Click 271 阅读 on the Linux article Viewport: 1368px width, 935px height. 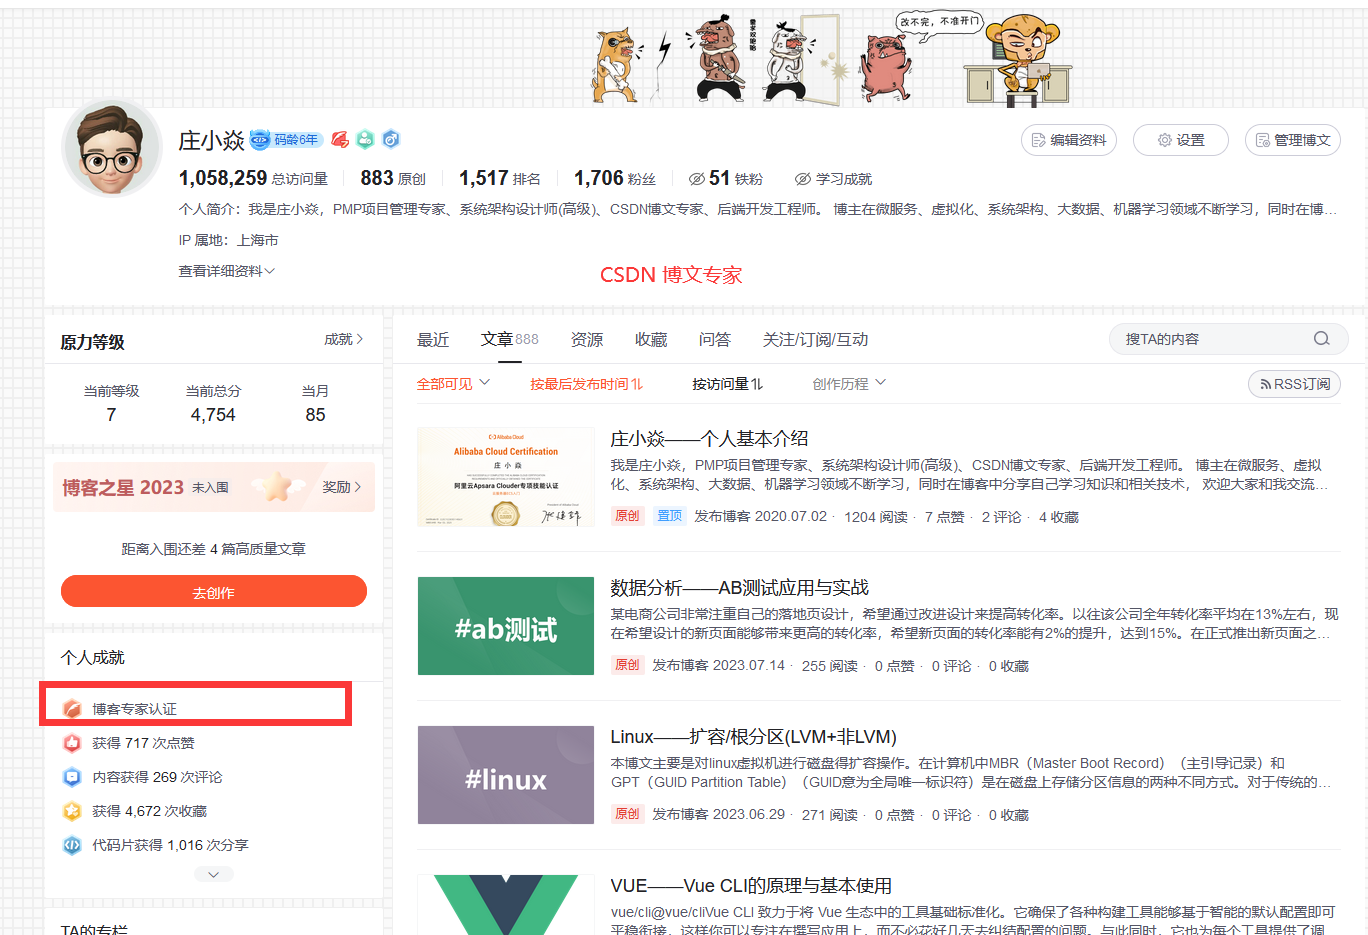click(x=830, y=815)
